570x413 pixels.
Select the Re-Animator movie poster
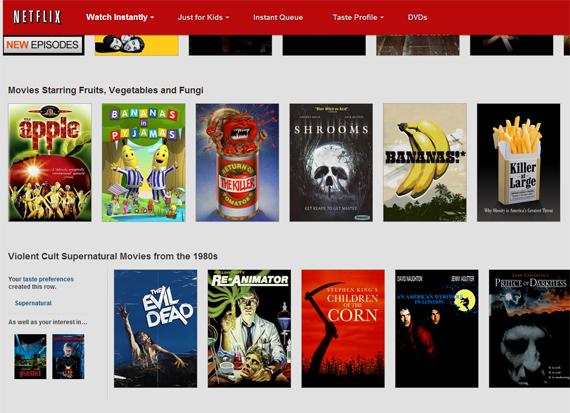pyautogui.click(x=249, y=329)
